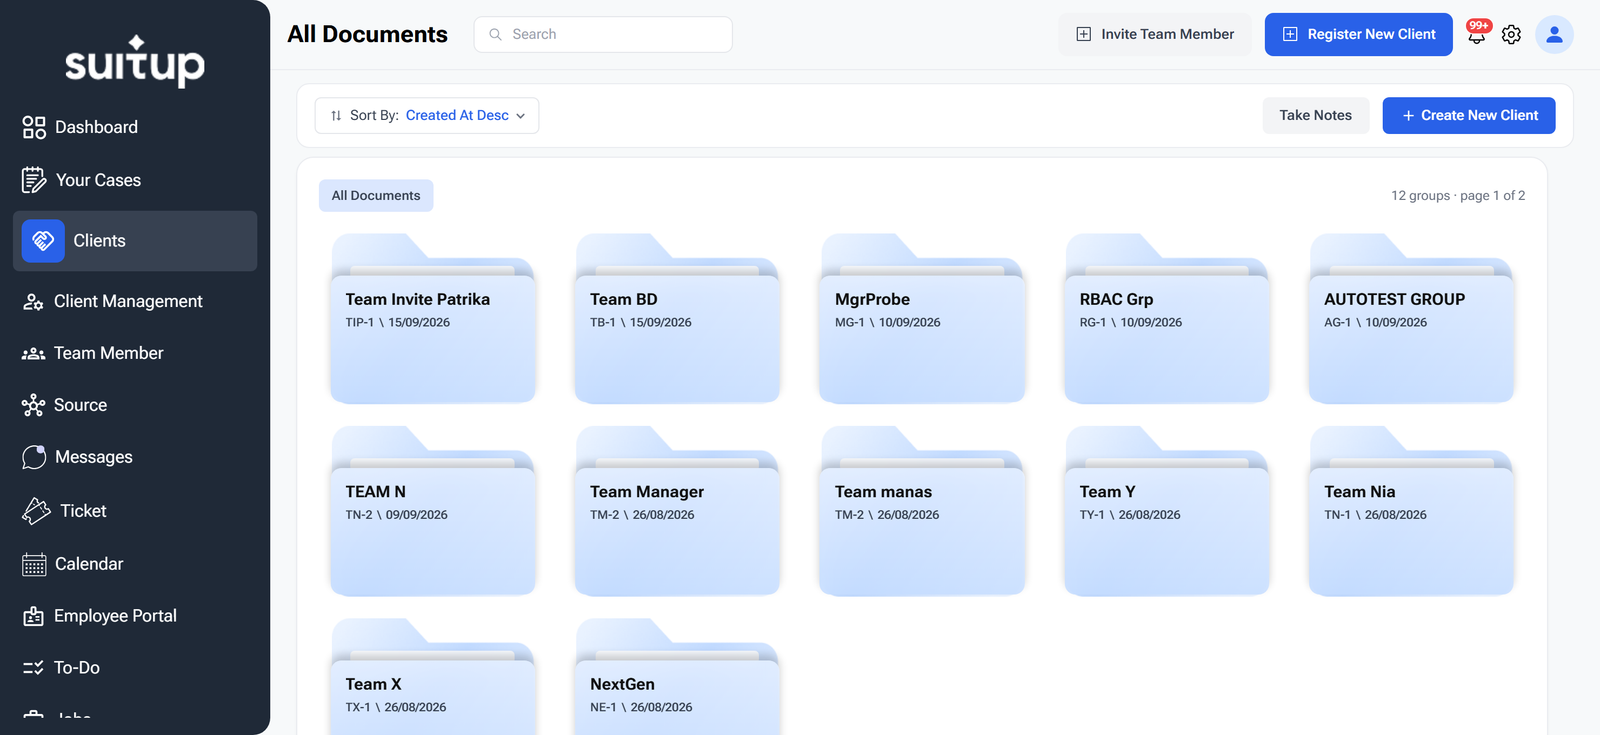
Task: Open the MgrProbe folder
Action: point(922,319)
